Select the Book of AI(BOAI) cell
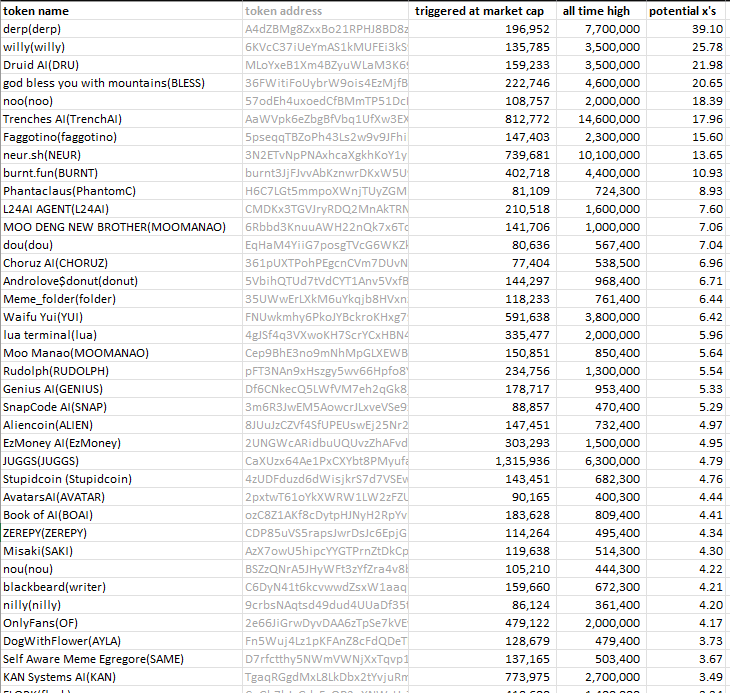Image resolution: width=730 pixels, height=693 pixels. (x=121, y=515)
